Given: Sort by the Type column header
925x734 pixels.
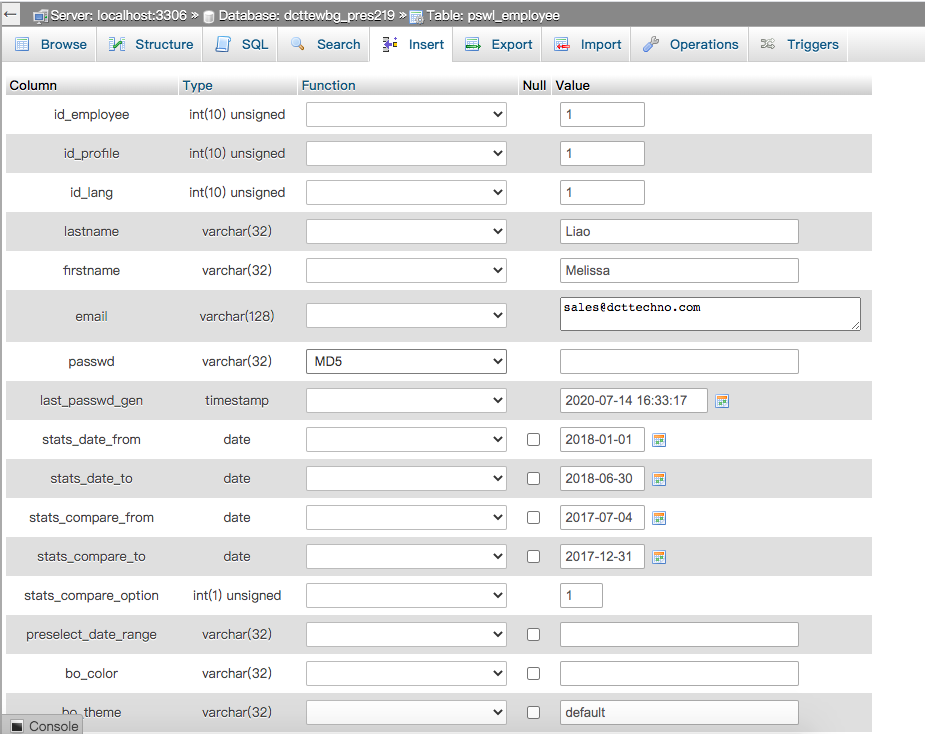Looking at the screenshot, I should click(198, 86).
